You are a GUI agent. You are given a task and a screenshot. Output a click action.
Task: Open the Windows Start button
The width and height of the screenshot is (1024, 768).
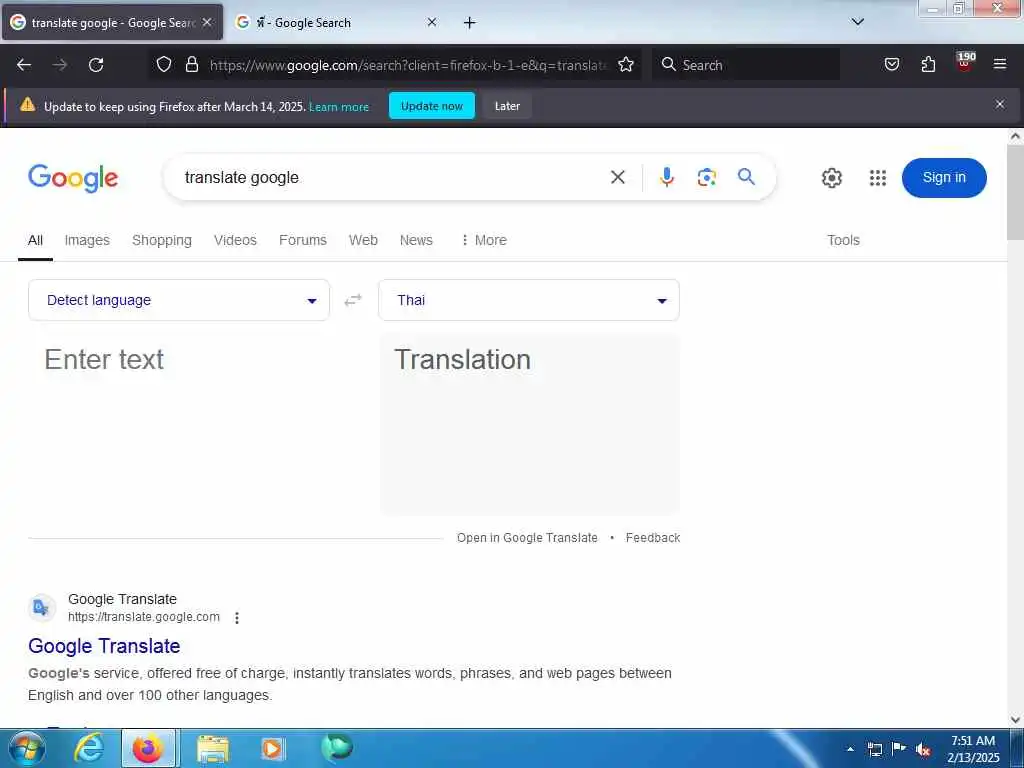(x=26, y=748)
